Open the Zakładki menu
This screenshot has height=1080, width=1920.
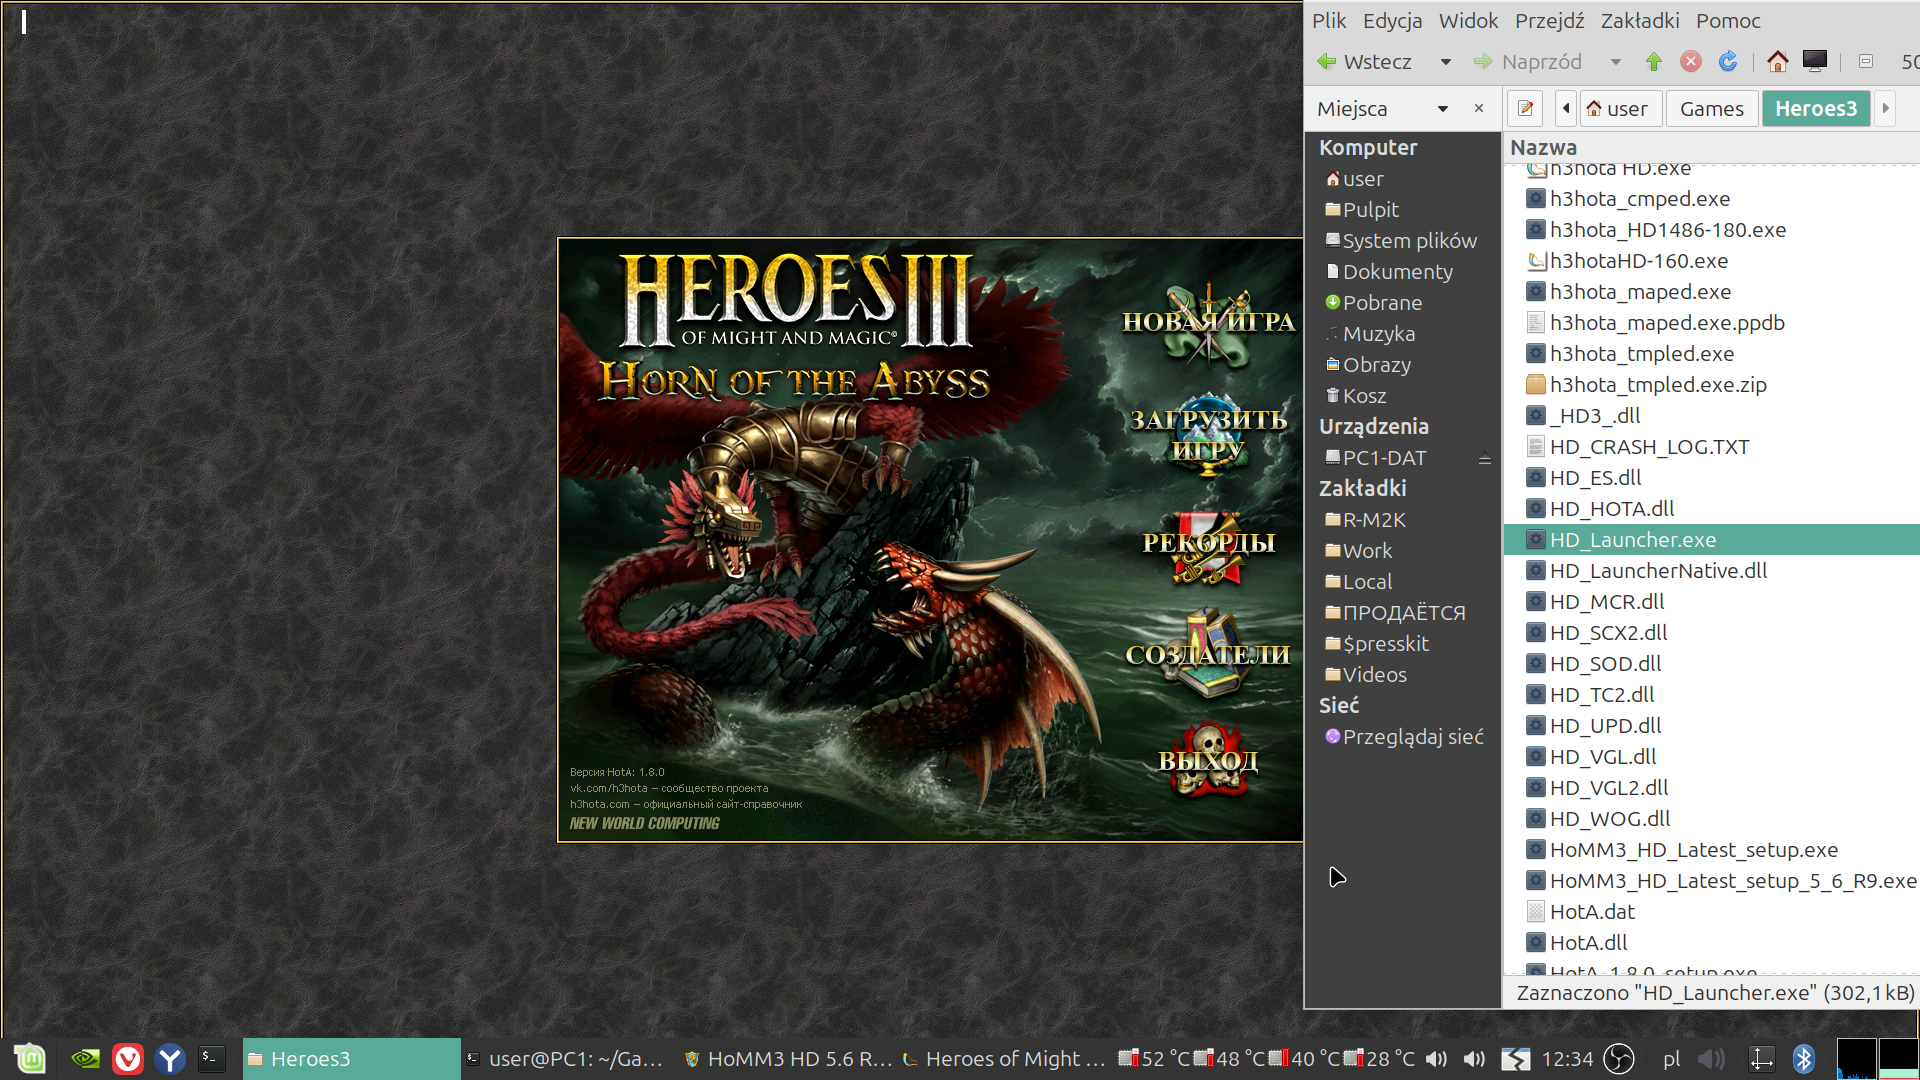coord(1640,21)
